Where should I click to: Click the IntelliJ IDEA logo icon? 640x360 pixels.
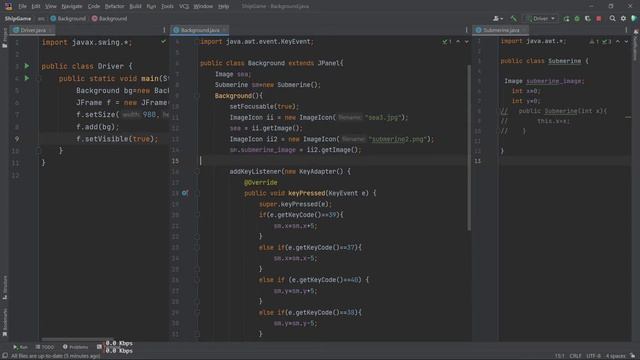point(8,6)
